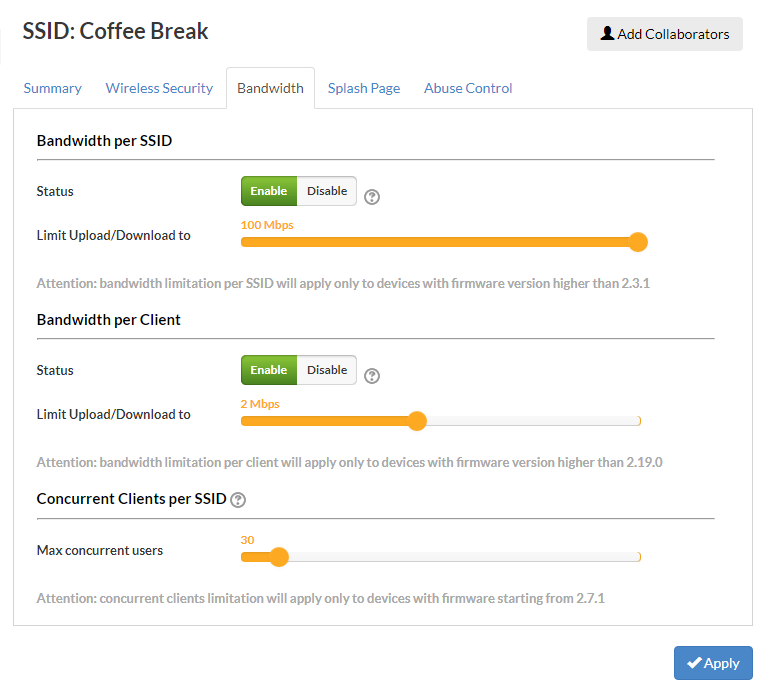Click help icon beside Bandwidth per Client status

[x=372, y=376]
